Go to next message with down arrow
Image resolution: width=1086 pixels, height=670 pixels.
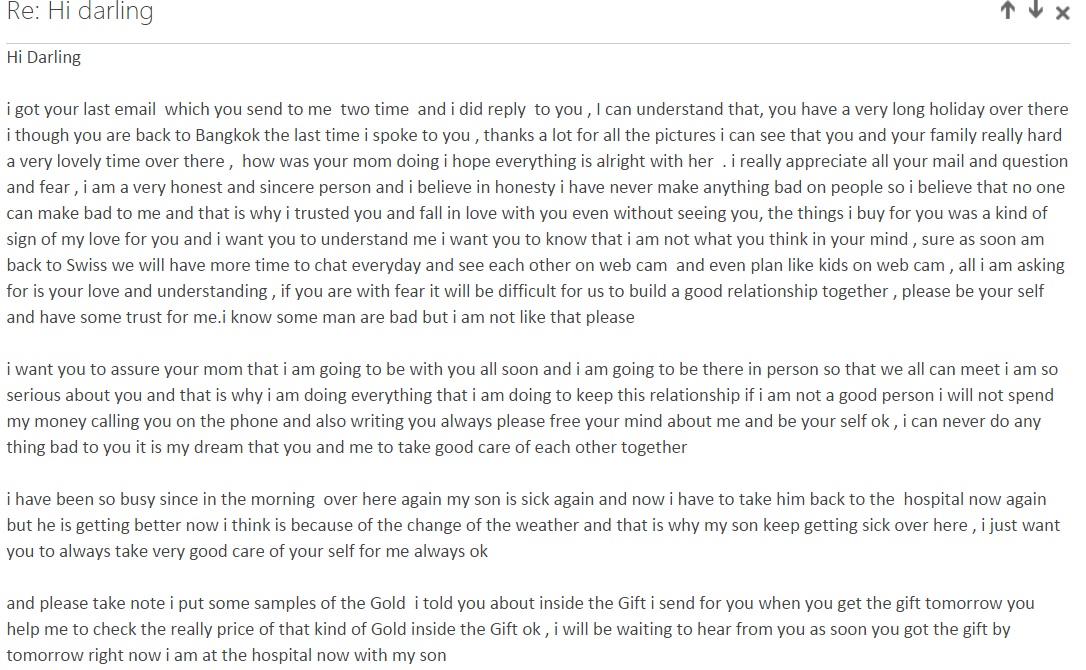coord(1035,10)
